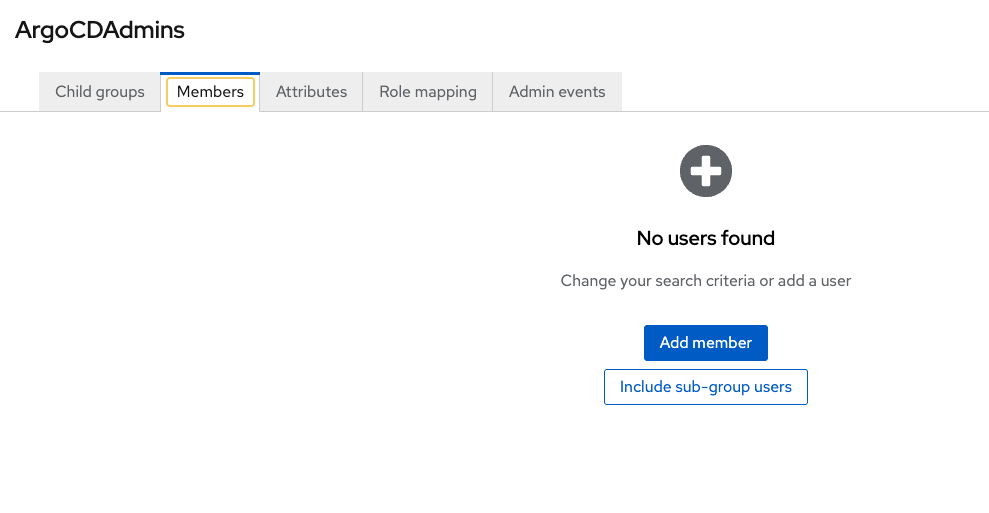Click Include sub-group users button
This screenshot has width=989, height=513.
pos(706,387)
